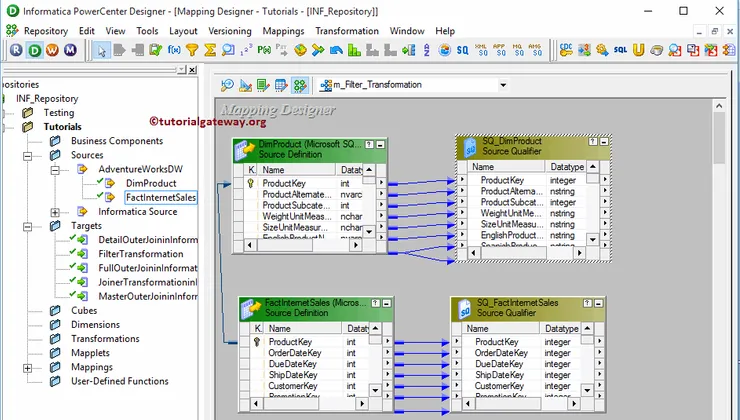Add an MQ Source Qualifier transformation

(518, 50)
